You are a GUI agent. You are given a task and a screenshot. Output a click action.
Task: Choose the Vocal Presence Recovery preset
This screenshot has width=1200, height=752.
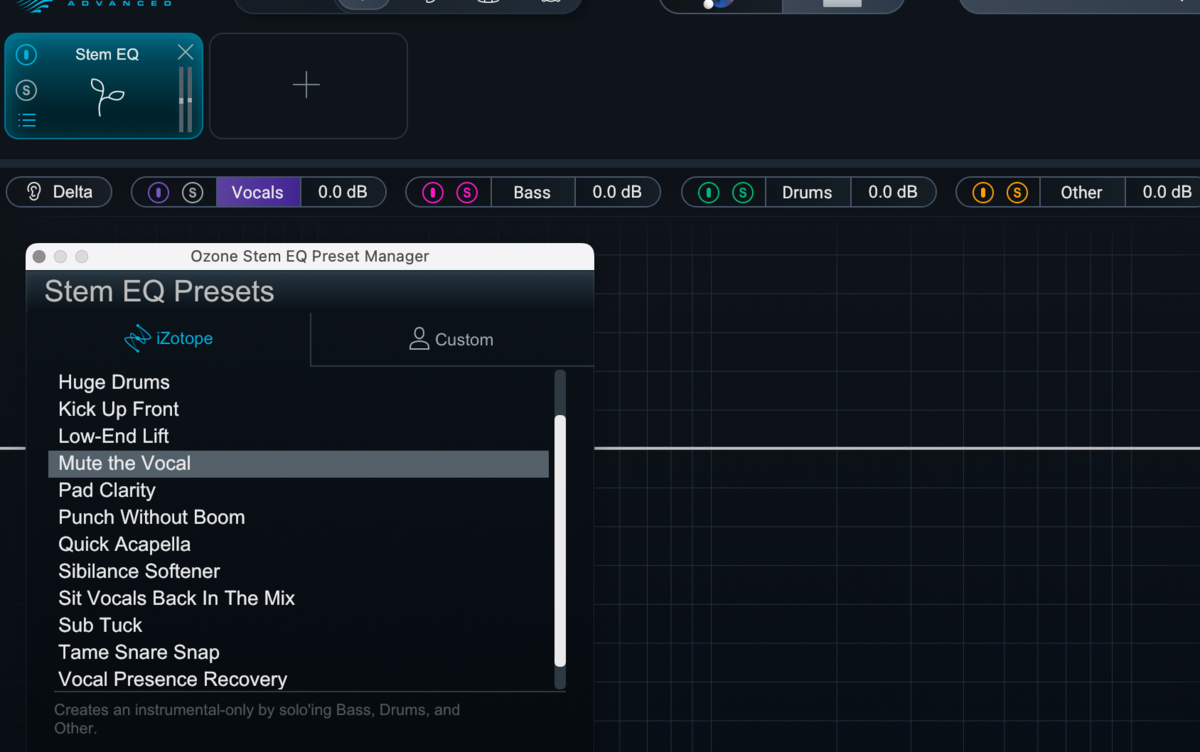click(x=298, y=679)
